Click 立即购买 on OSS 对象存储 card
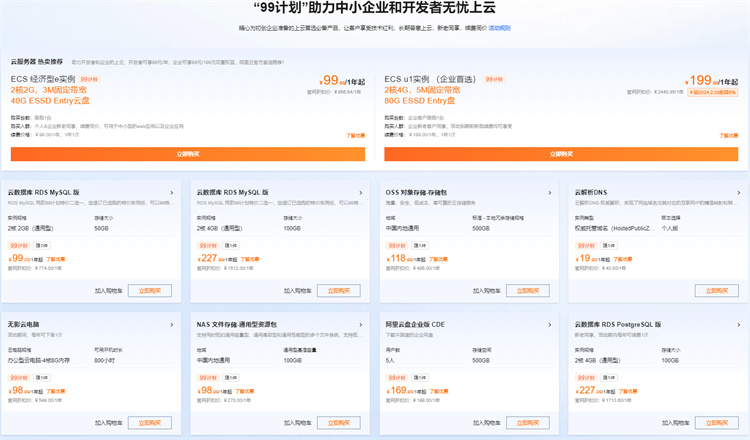 point(528,291)
